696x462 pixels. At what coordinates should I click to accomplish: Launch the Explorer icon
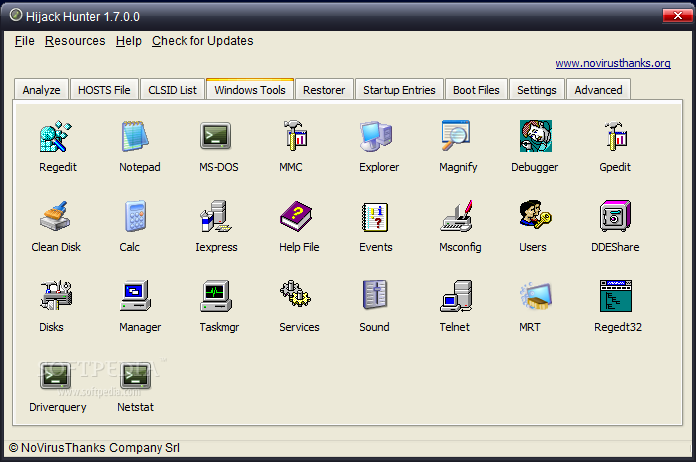click(376, 136)
